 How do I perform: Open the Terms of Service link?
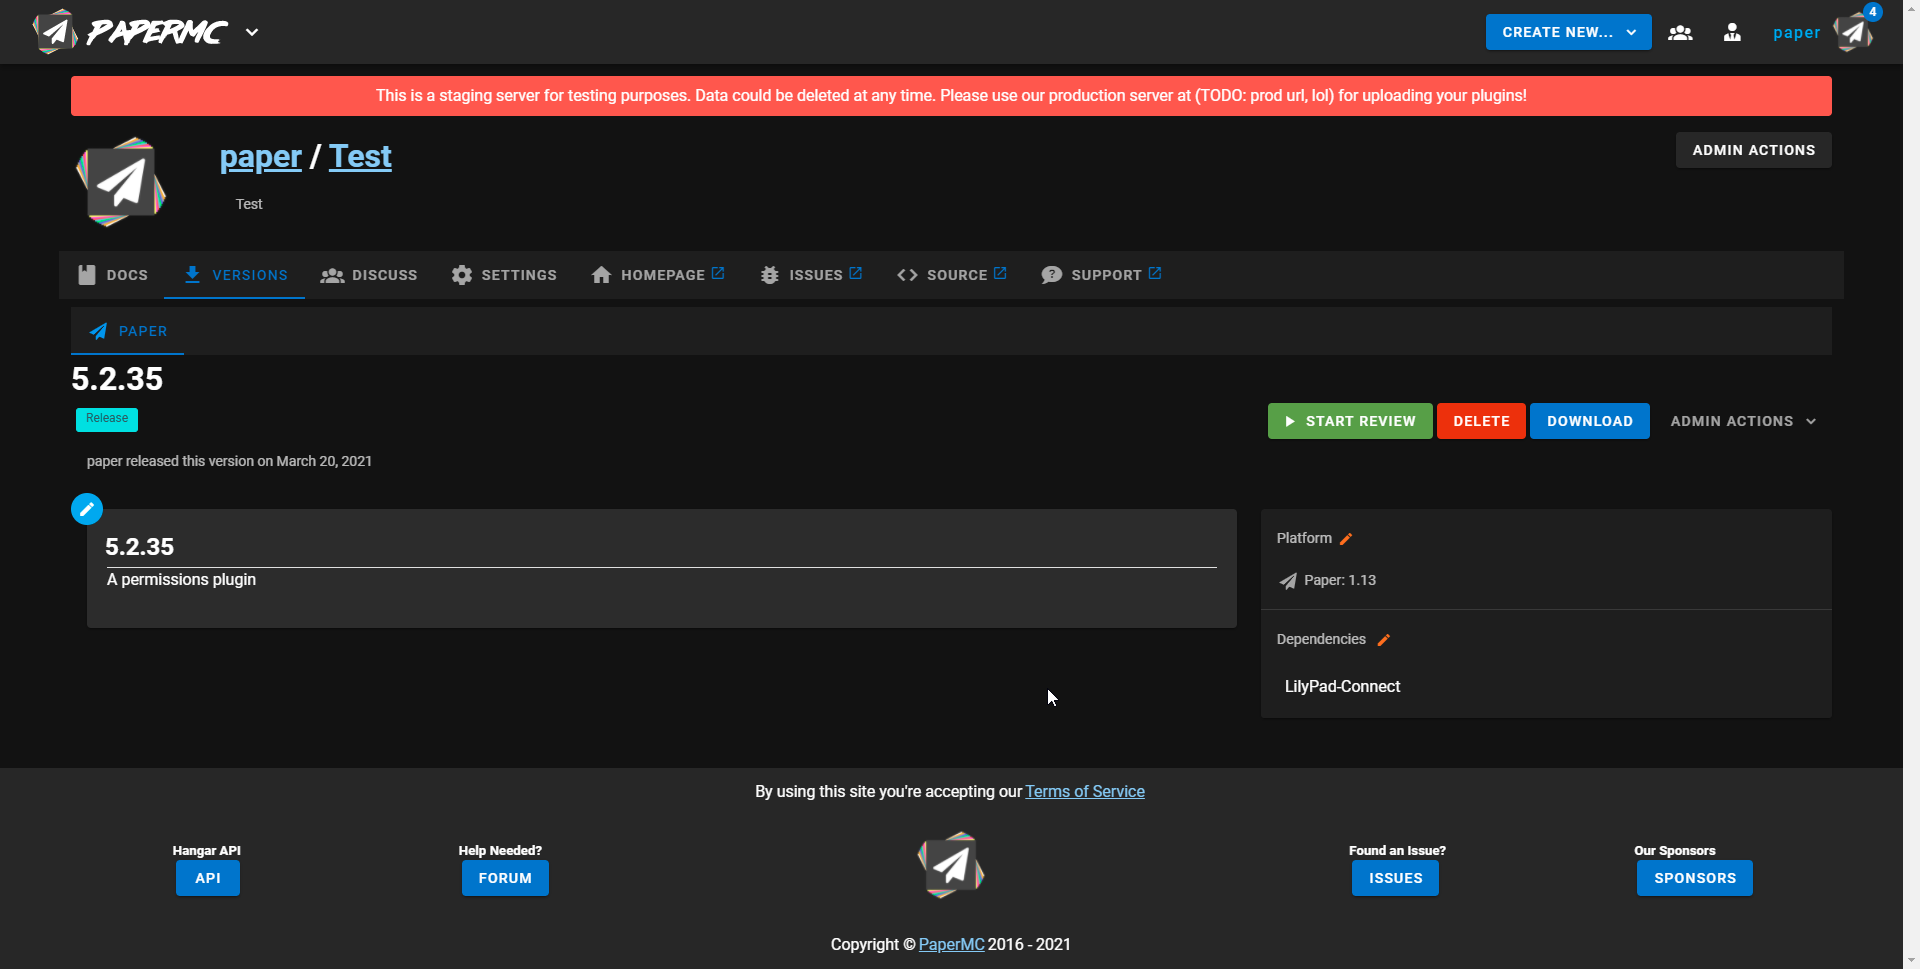click(1085, 791)
